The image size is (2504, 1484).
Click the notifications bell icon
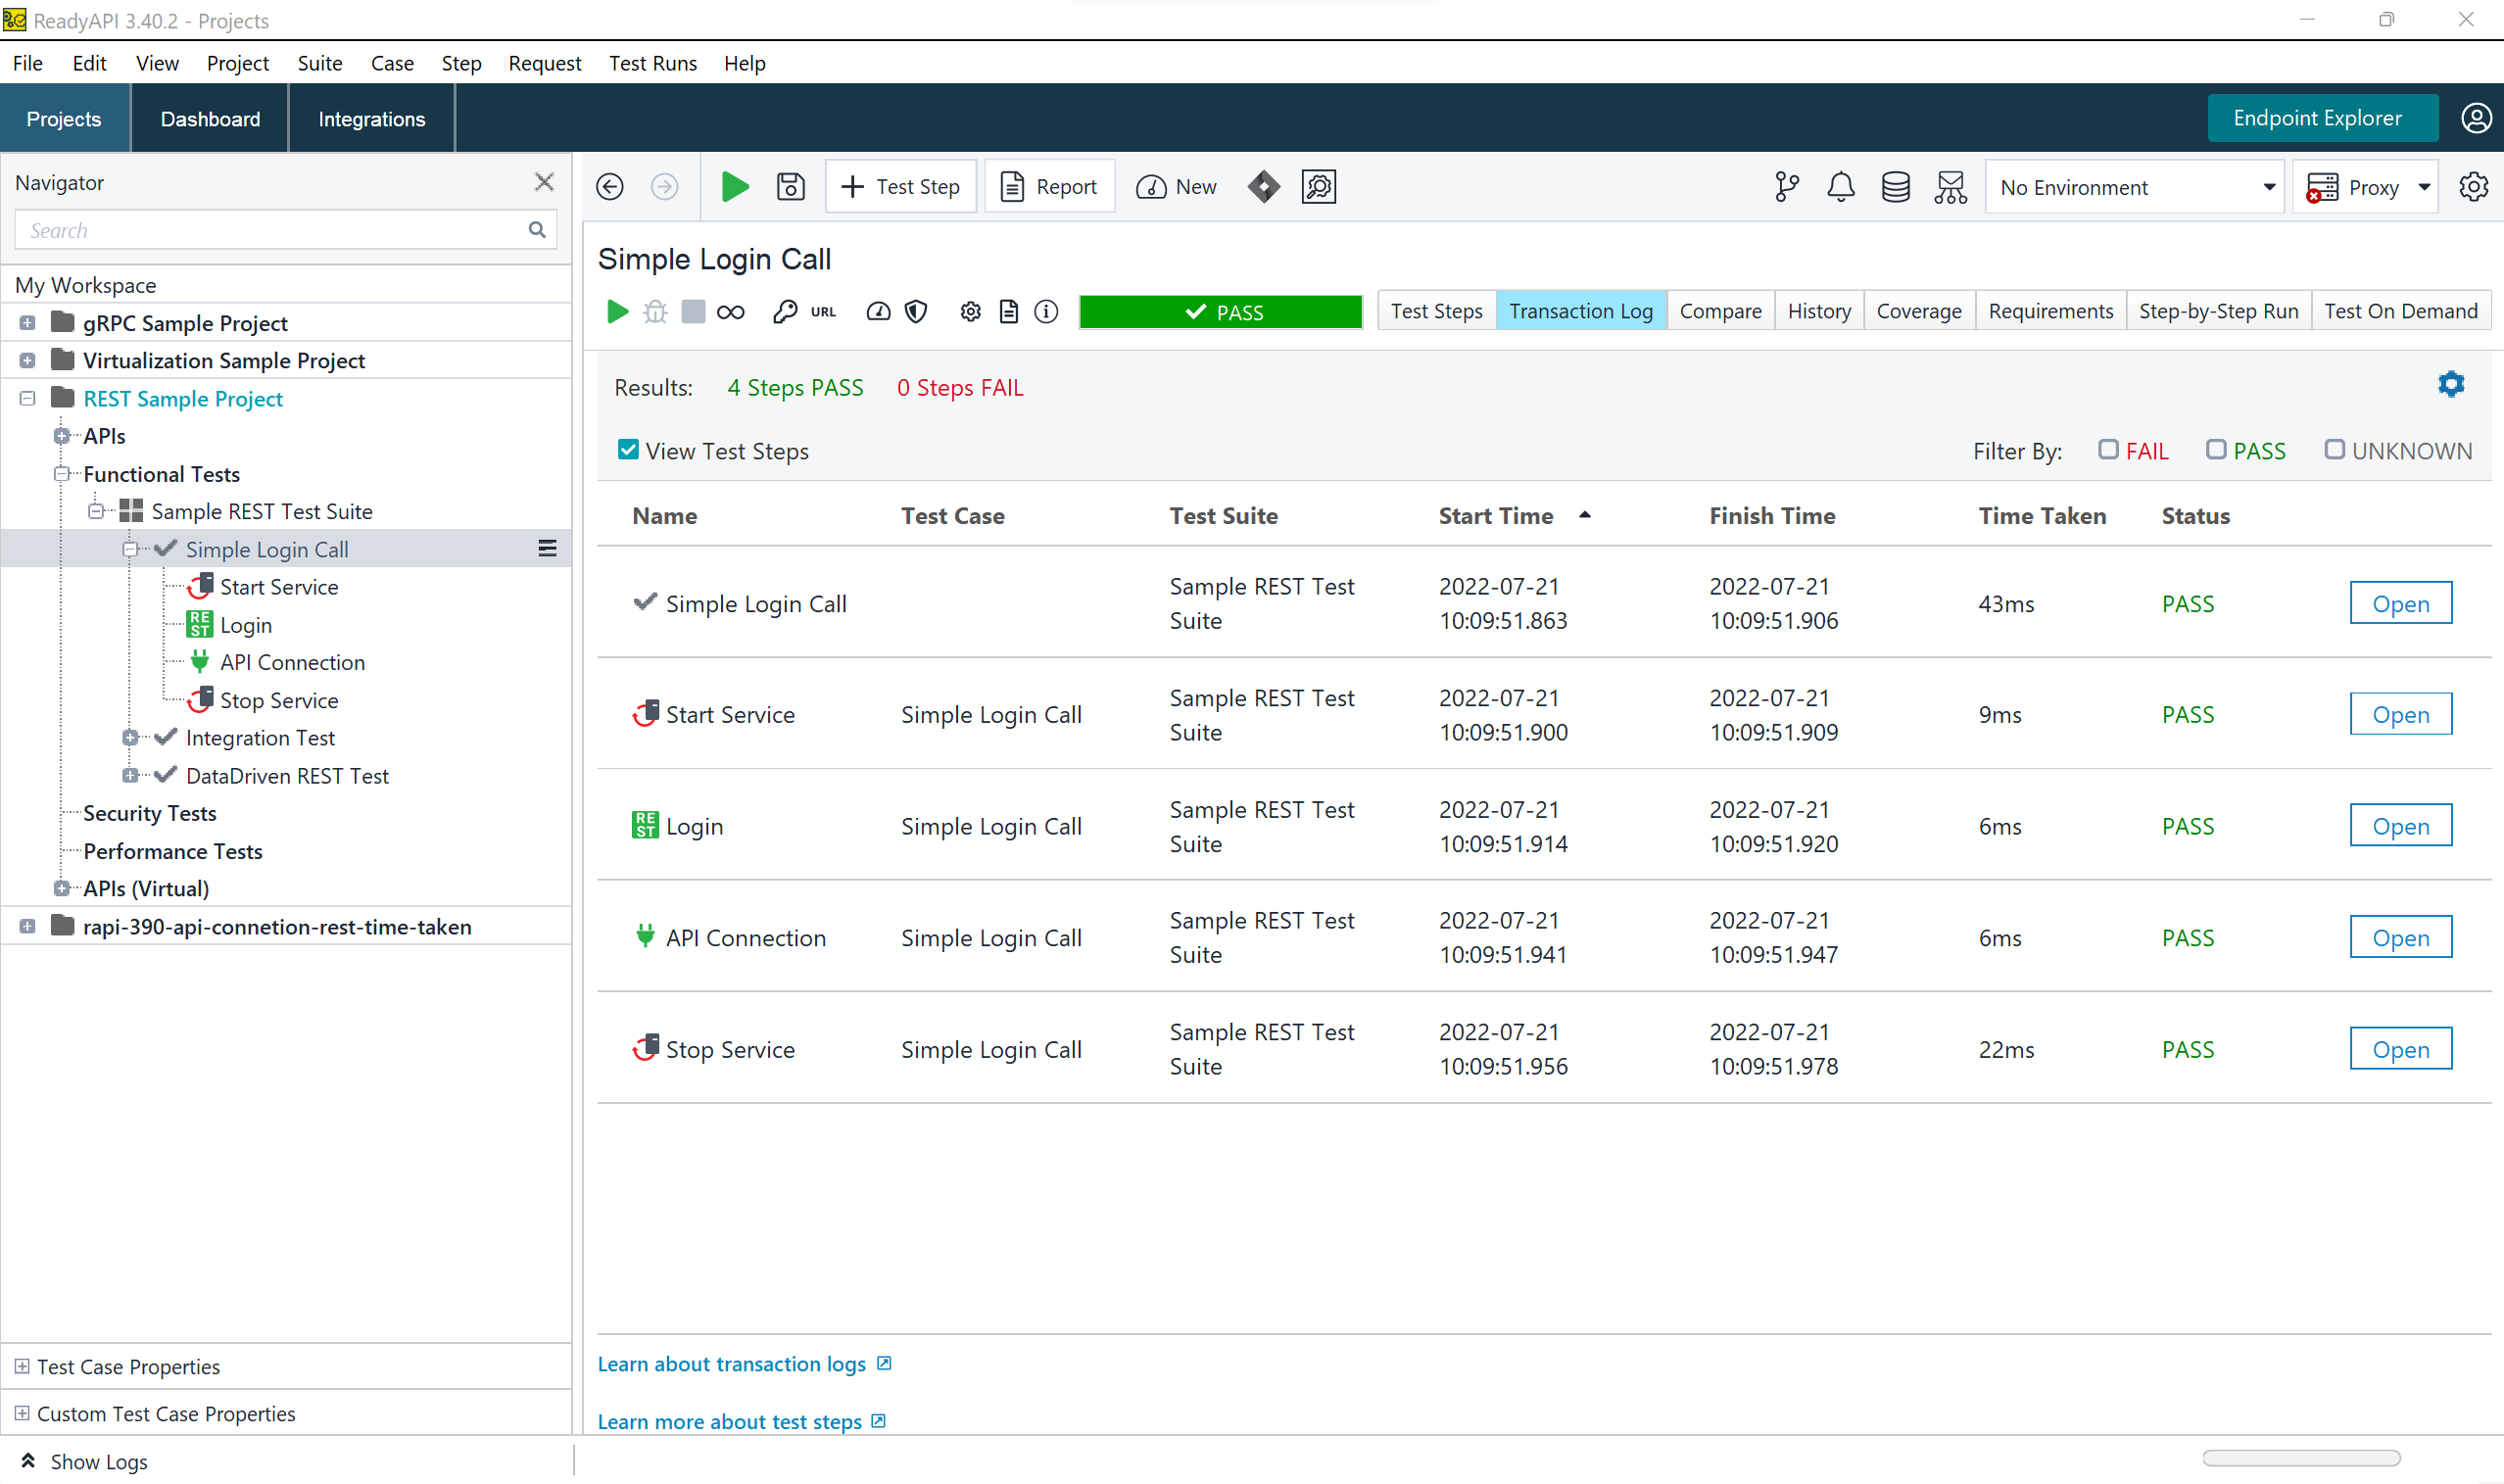coord(1840,187)
